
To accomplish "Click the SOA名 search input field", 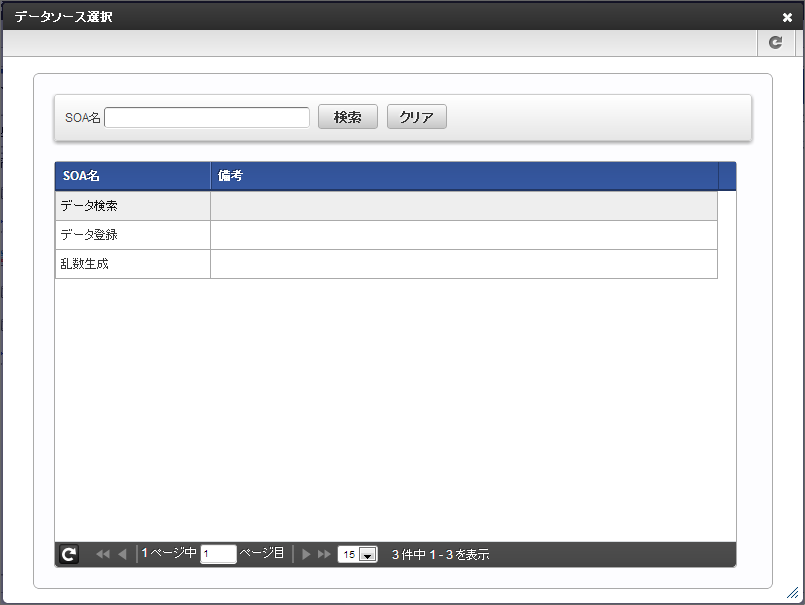I will (207, 118).
